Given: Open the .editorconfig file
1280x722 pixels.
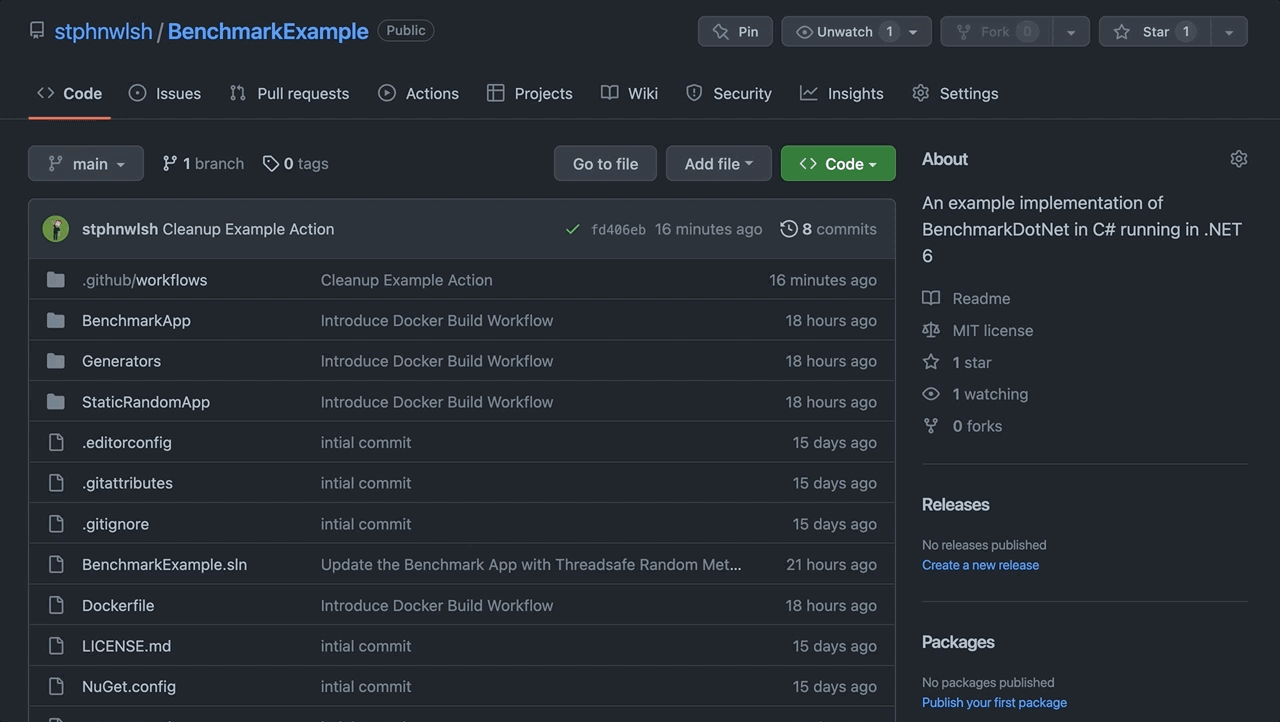Looking at the screenshot, I should click(x=127, y=442).
